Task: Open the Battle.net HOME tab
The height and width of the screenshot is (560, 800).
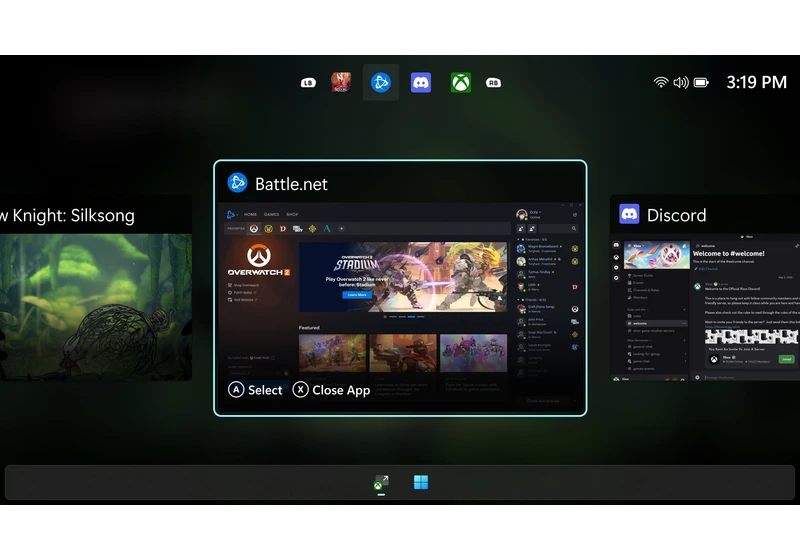Action: (251, 215)
